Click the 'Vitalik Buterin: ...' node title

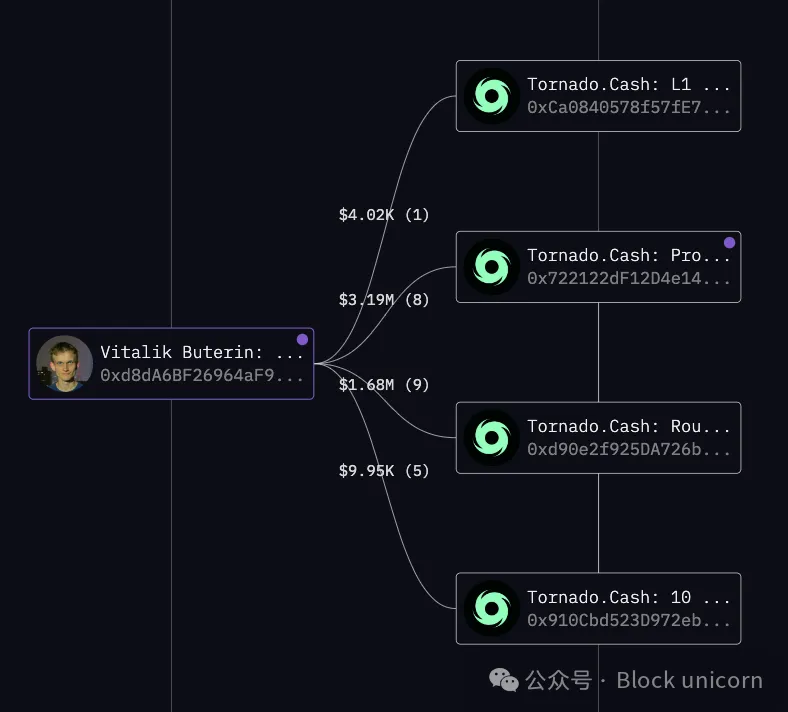point(202,352)
